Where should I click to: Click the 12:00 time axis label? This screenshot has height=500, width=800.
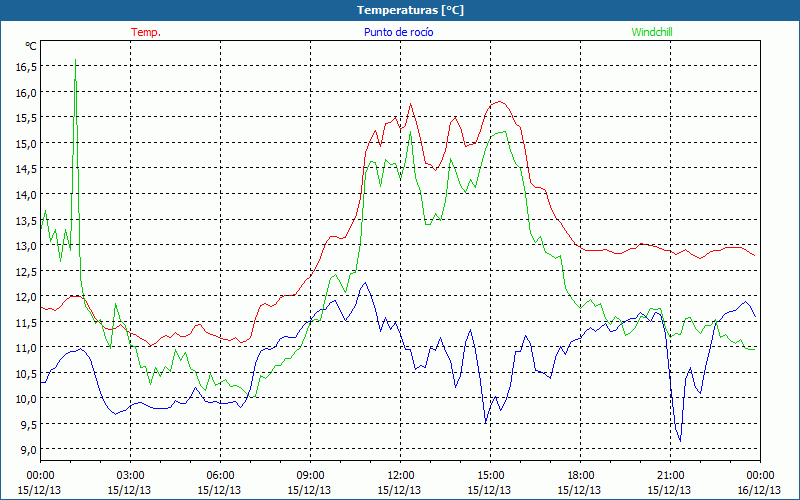[x=401, y=476]
